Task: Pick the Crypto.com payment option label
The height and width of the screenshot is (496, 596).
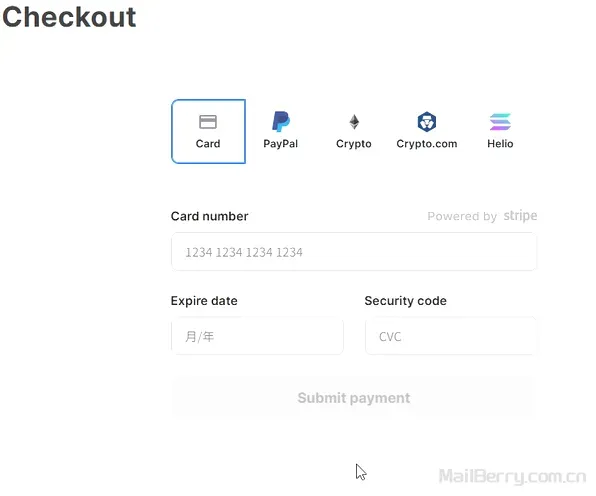Action: (427, 144)
